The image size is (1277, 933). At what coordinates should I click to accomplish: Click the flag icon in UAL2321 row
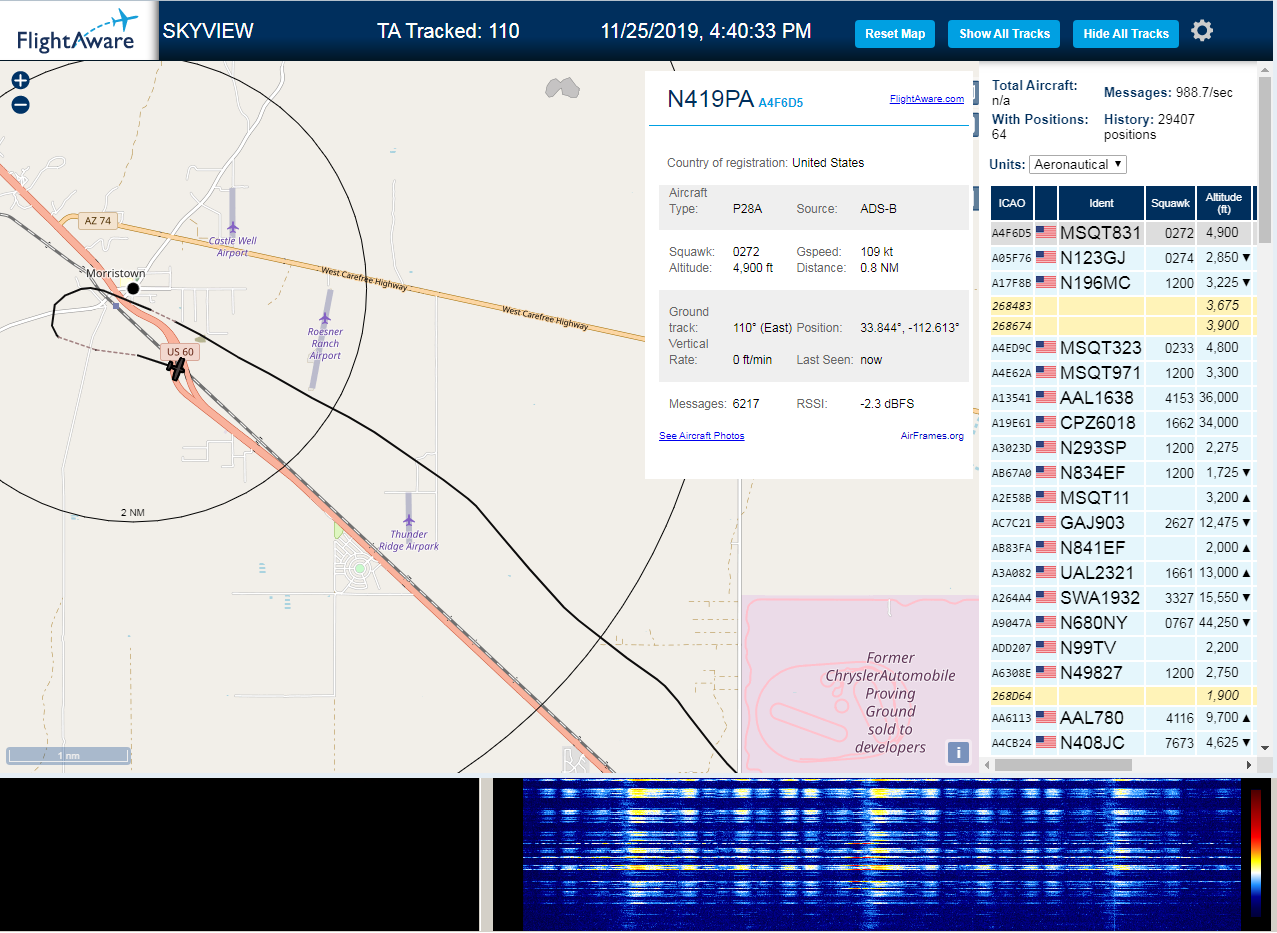1046,573
